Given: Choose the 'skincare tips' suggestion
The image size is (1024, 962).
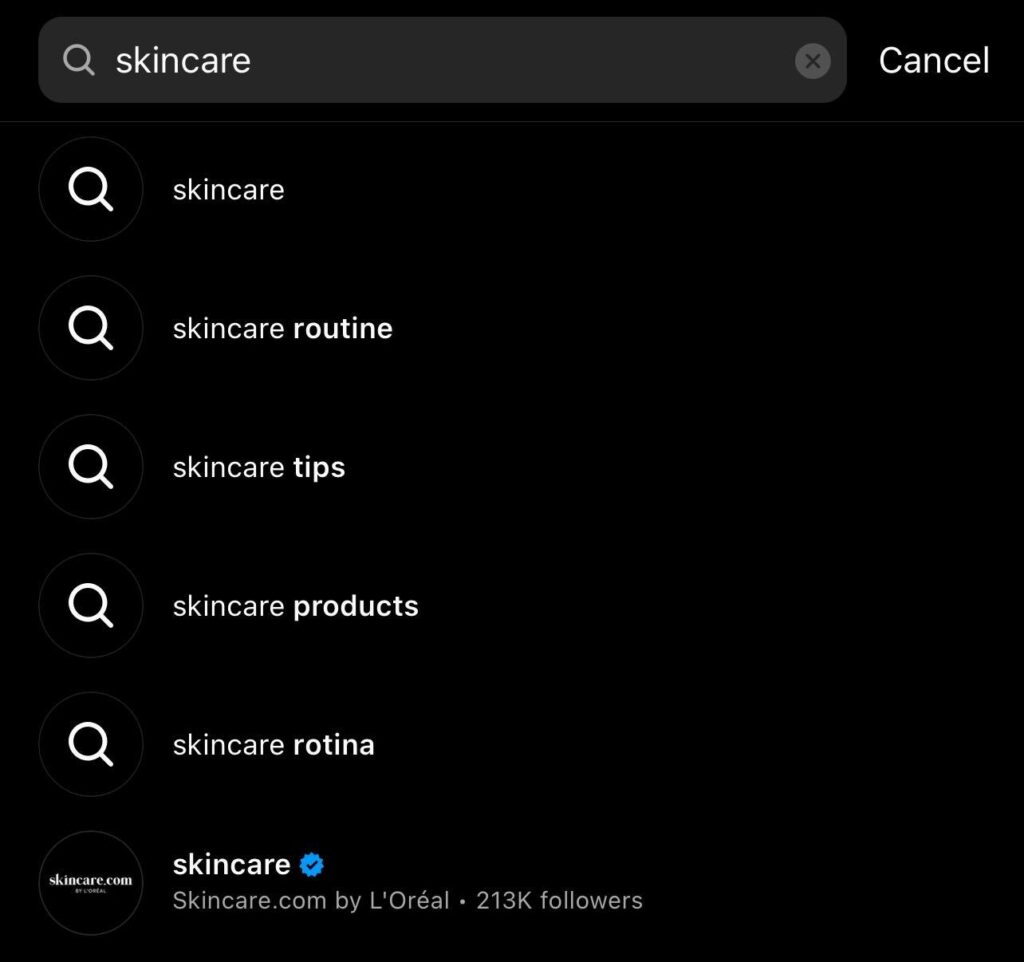Looking at the screenshot, I should click(258, 467).
